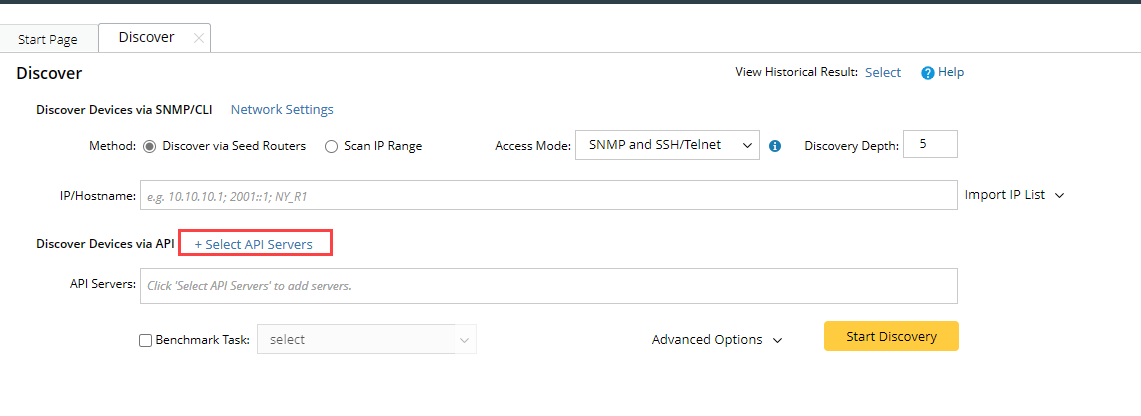This screenshot has width=1141, height=416.
Task: Open the Network Settings link
Action: pyautogui.click(x=282, y=110)
